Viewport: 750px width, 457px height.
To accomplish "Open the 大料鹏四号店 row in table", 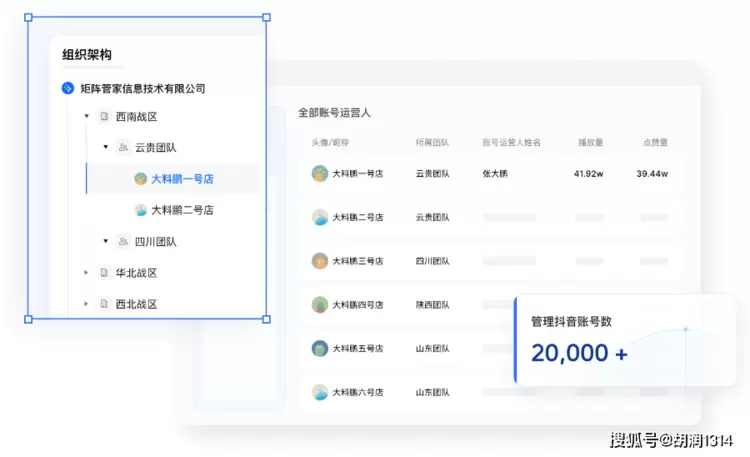I will pos(357,305).
